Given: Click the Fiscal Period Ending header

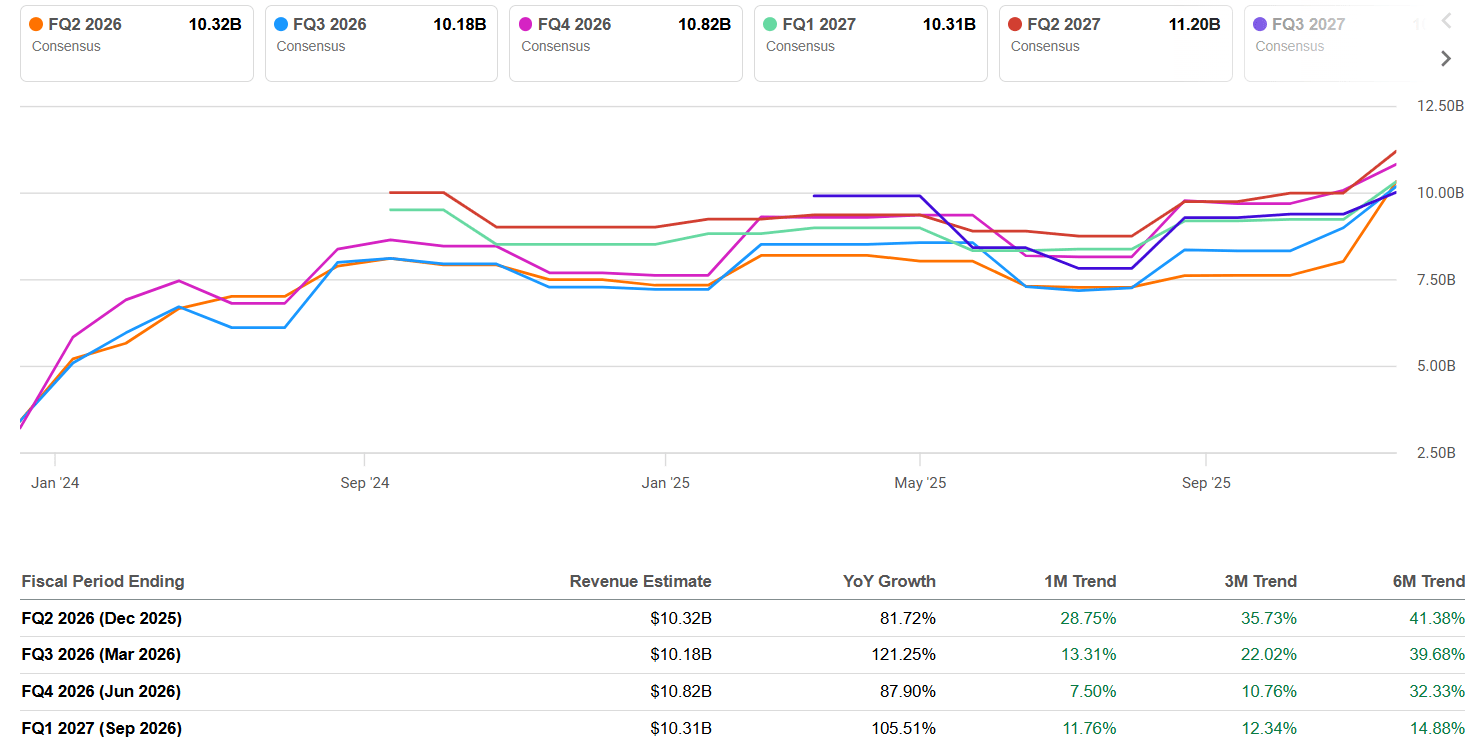Looking at the screenshot, I should point(102,581).
